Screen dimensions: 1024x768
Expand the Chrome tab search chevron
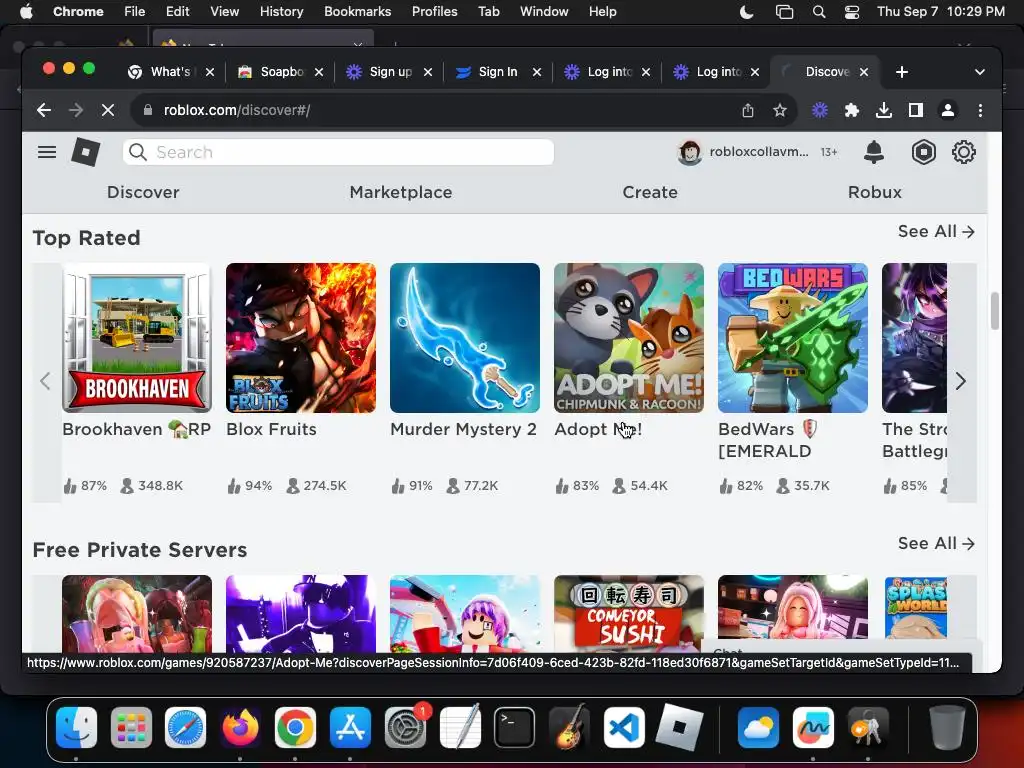[x=980, y=72]
